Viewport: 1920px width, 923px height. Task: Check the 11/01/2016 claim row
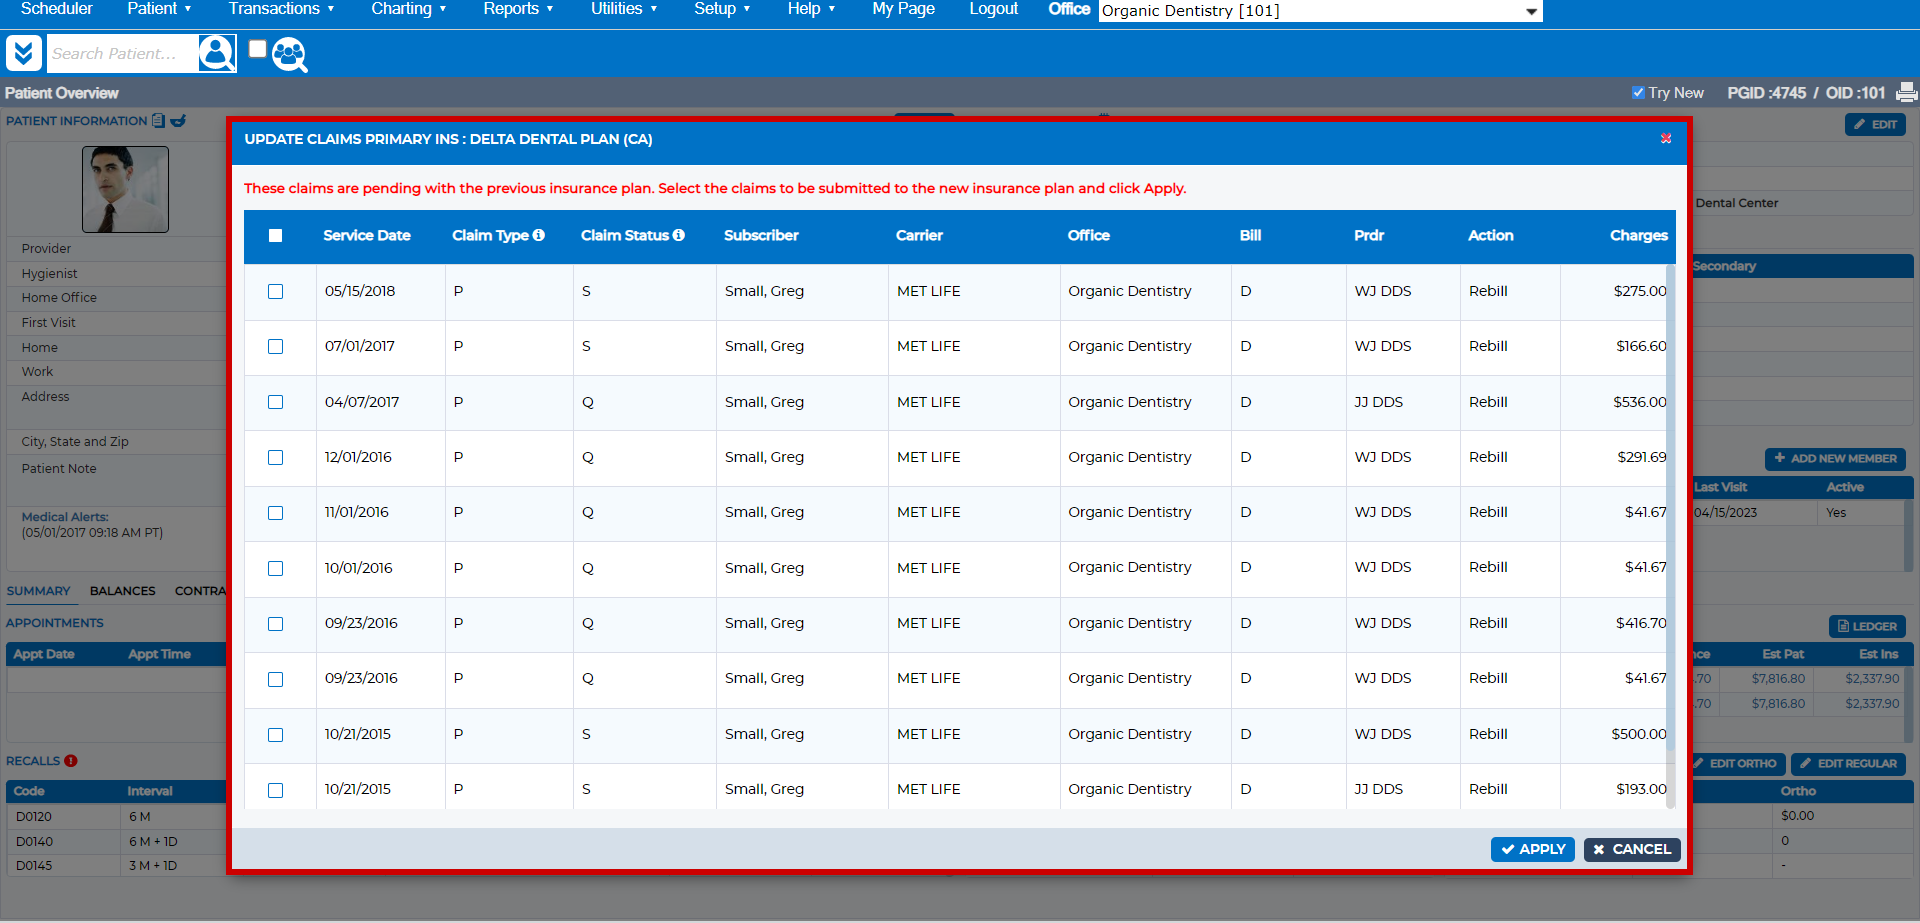tap(276, 513)
